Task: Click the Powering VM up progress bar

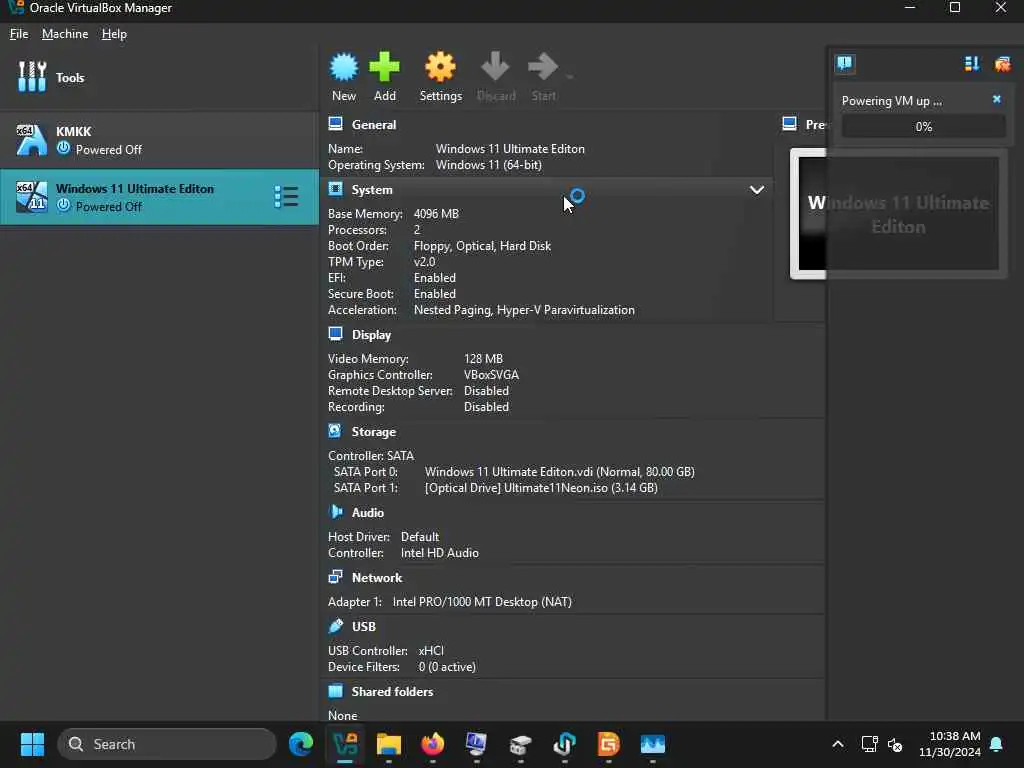Action: (x=923, y=127)
